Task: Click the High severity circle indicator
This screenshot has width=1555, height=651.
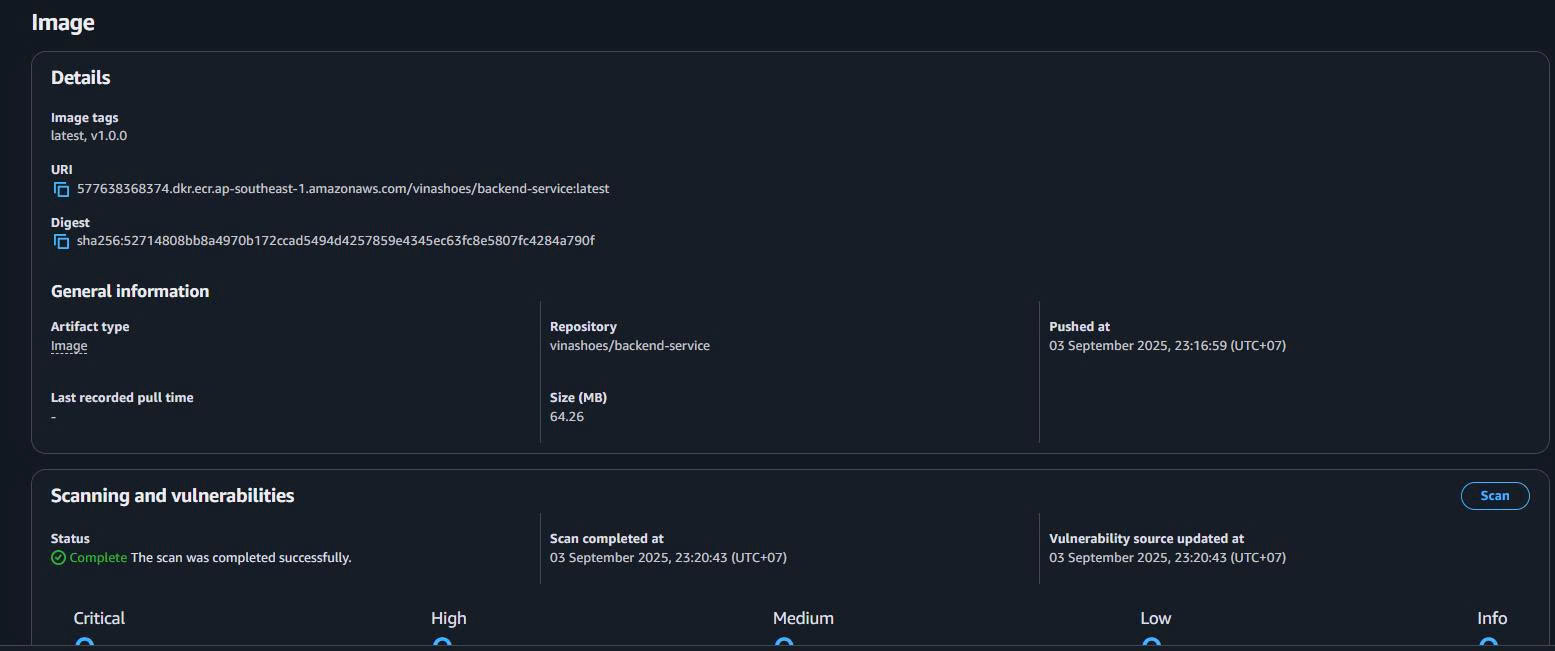Action: [442, 643]
